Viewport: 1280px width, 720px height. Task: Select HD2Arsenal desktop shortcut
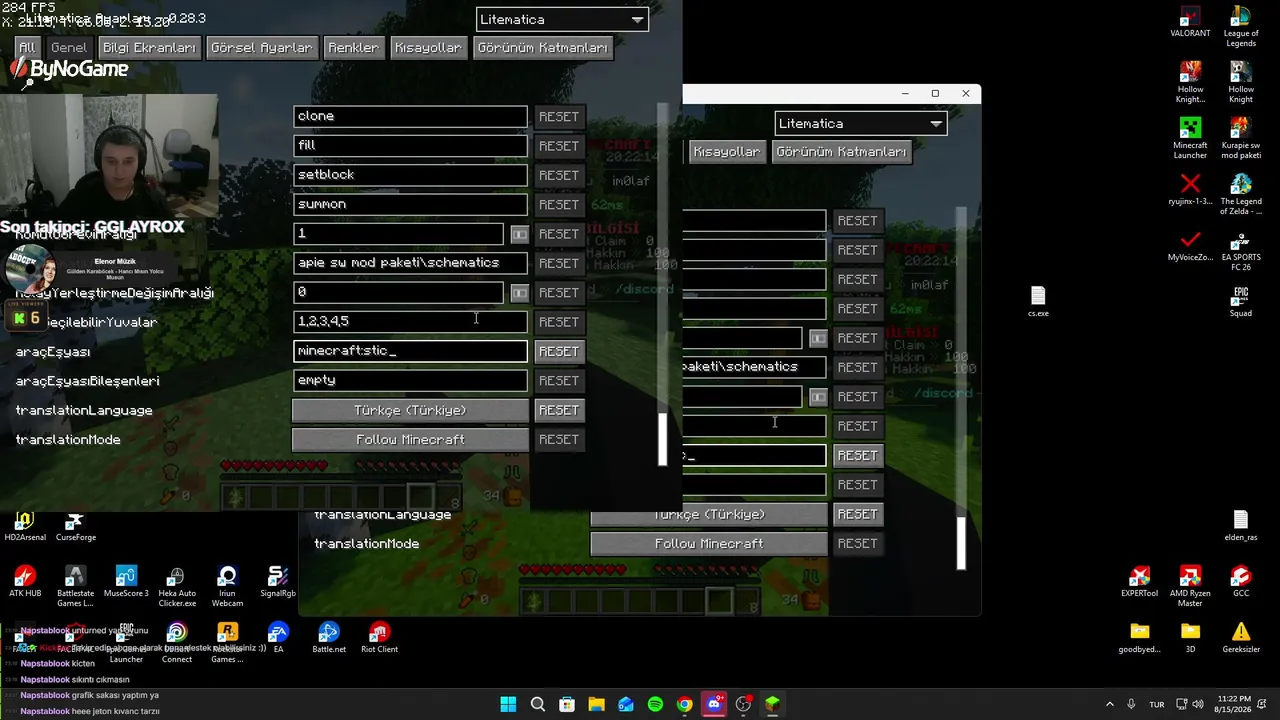(25, 527)
